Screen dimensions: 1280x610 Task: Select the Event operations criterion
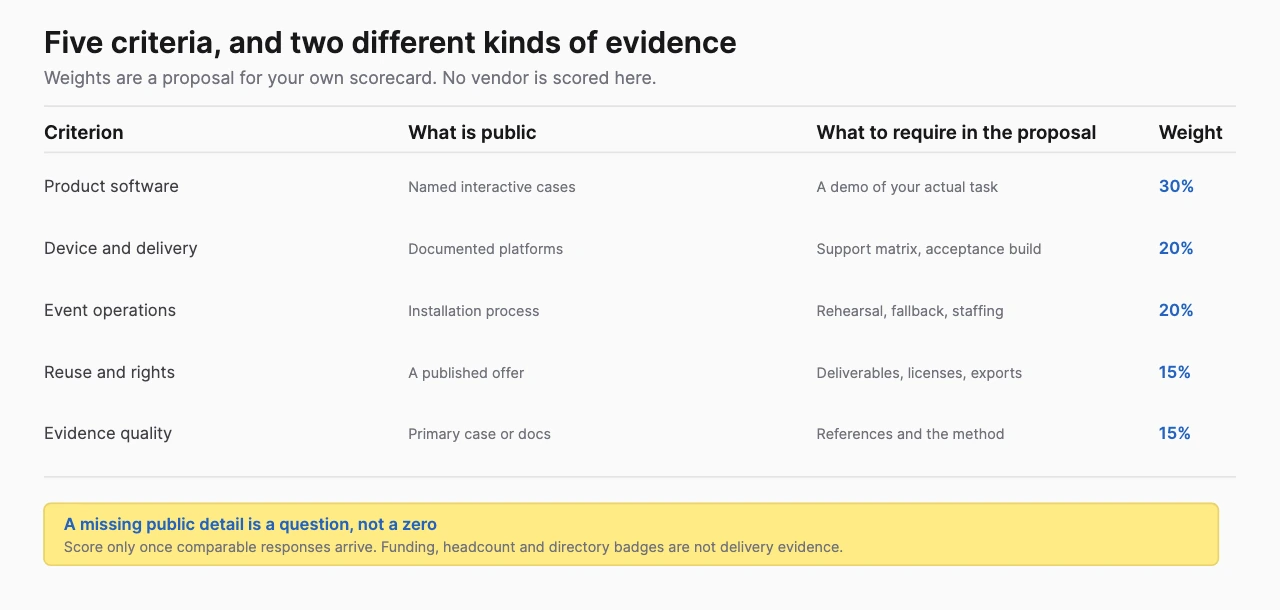coord(110,310)
